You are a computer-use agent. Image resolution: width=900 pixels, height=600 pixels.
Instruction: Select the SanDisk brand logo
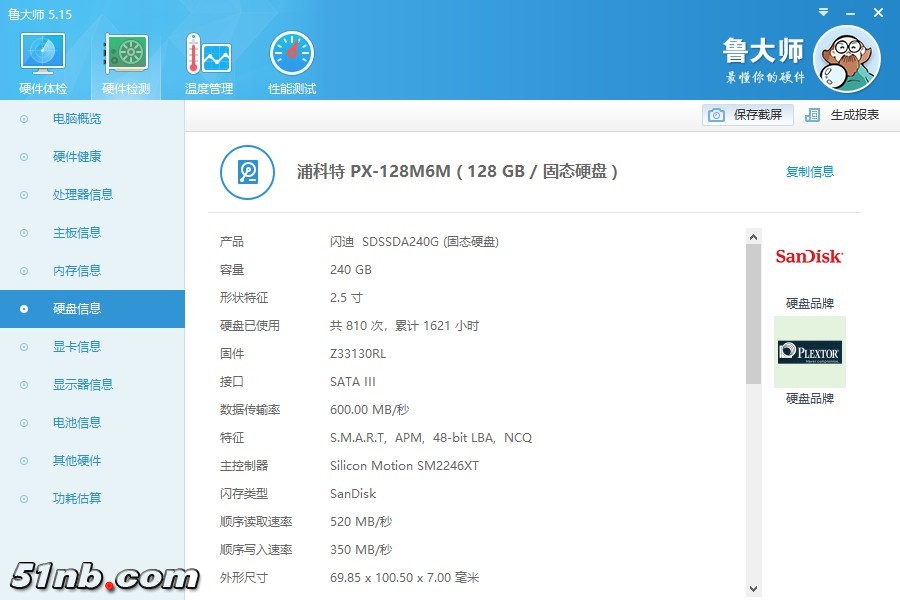pos(809,256)
